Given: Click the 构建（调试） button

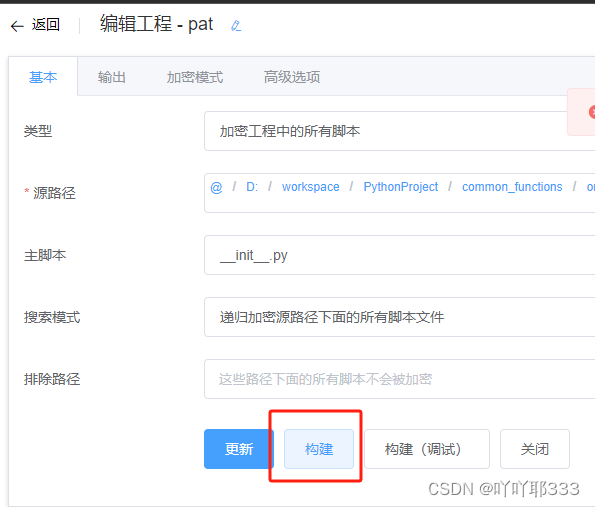Looking at the screenshot, I should click(x=427, y=449).
